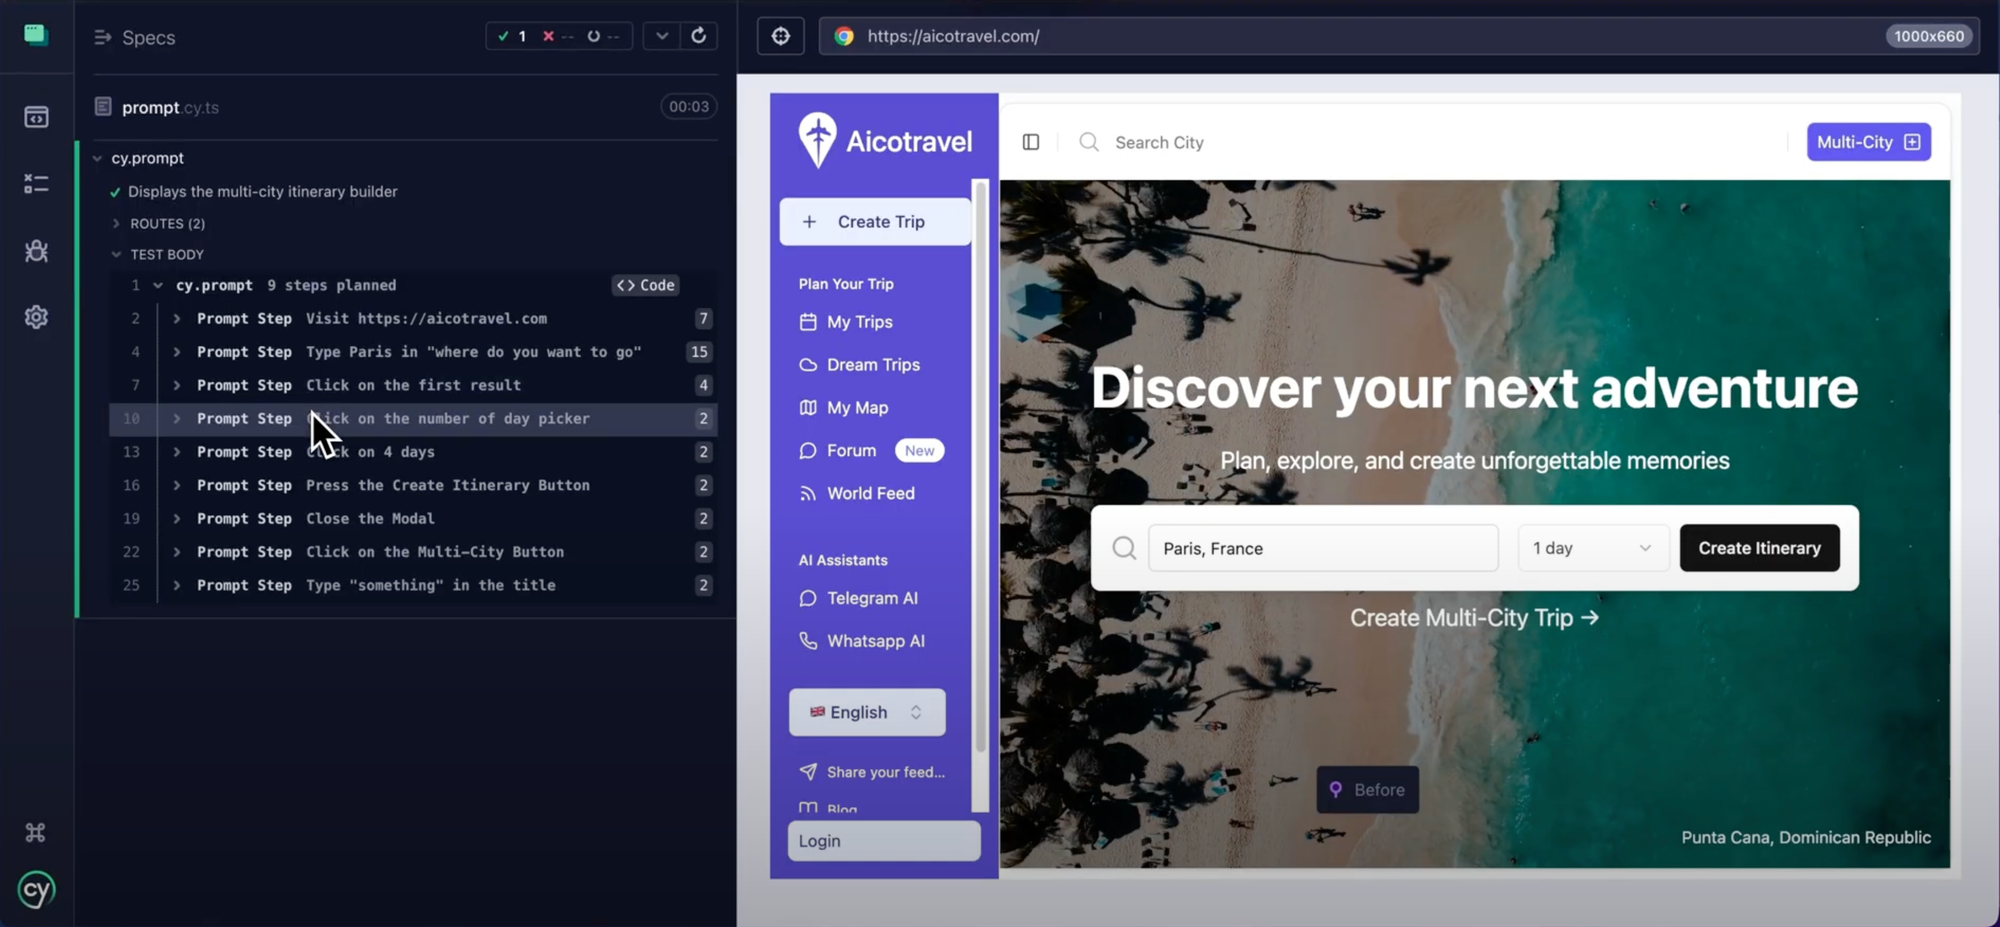
Task: Open the 1 day duration dropdown
Action: [1591, 548]
